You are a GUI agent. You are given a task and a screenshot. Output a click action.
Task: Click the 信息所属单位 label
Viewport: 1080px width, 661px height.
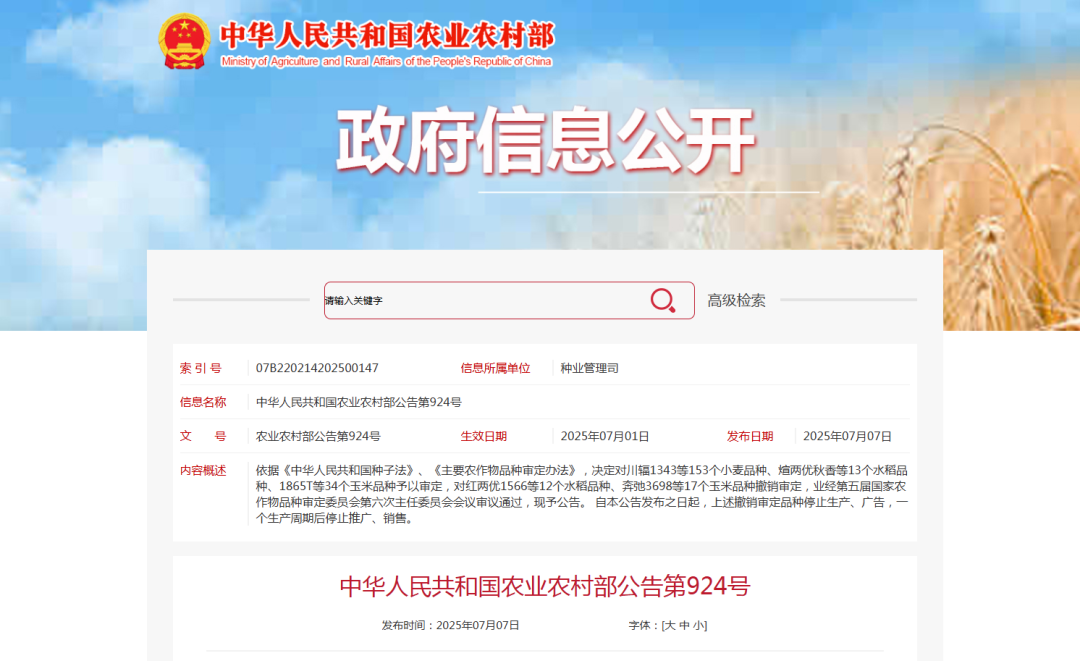coord(495,368)
